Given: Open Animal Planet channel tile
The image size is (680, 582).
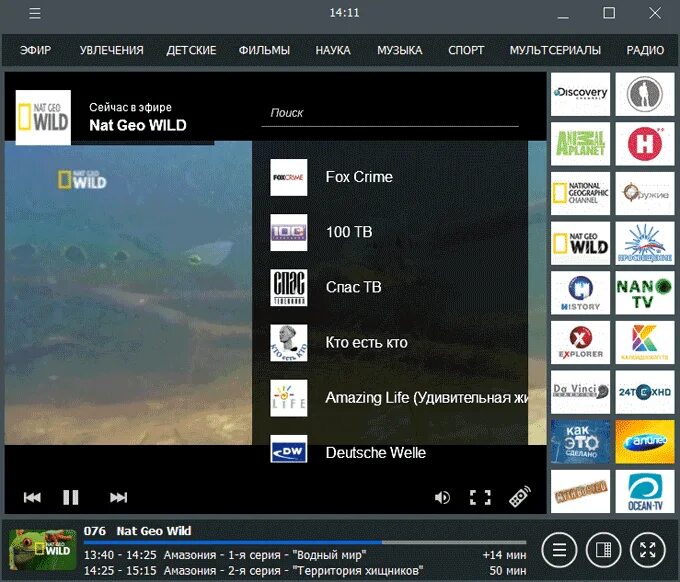Looking at the screenshot, I should pyautogui.click(x=580, y=144).
